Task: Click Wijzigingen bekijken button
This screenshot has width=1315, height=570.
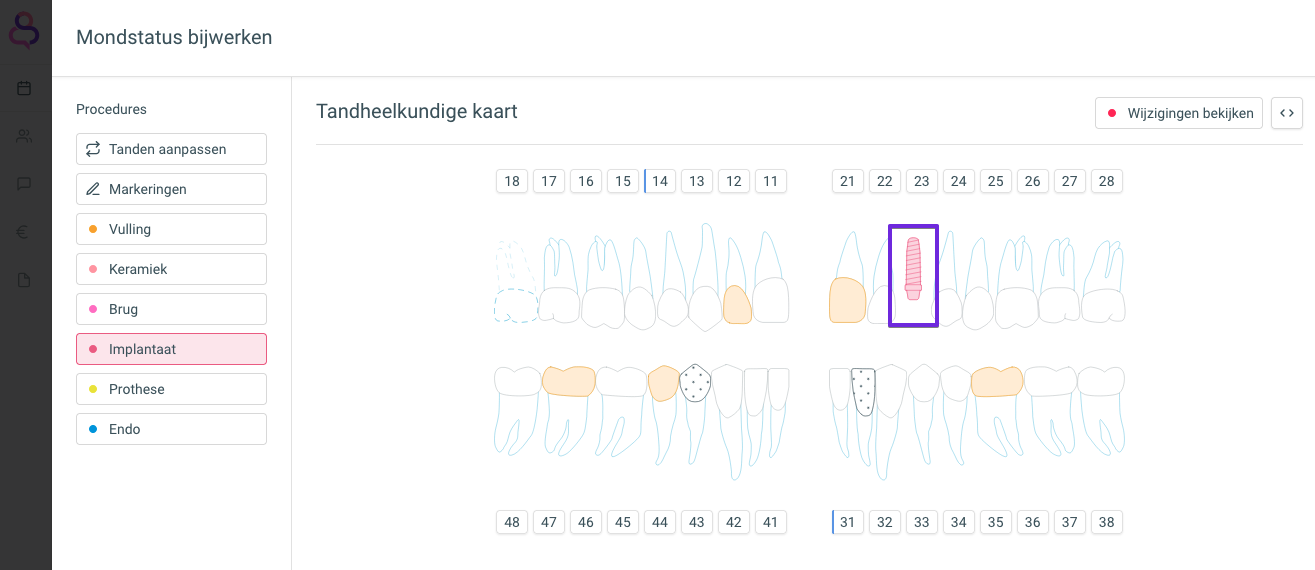Action: [1179, 113]
